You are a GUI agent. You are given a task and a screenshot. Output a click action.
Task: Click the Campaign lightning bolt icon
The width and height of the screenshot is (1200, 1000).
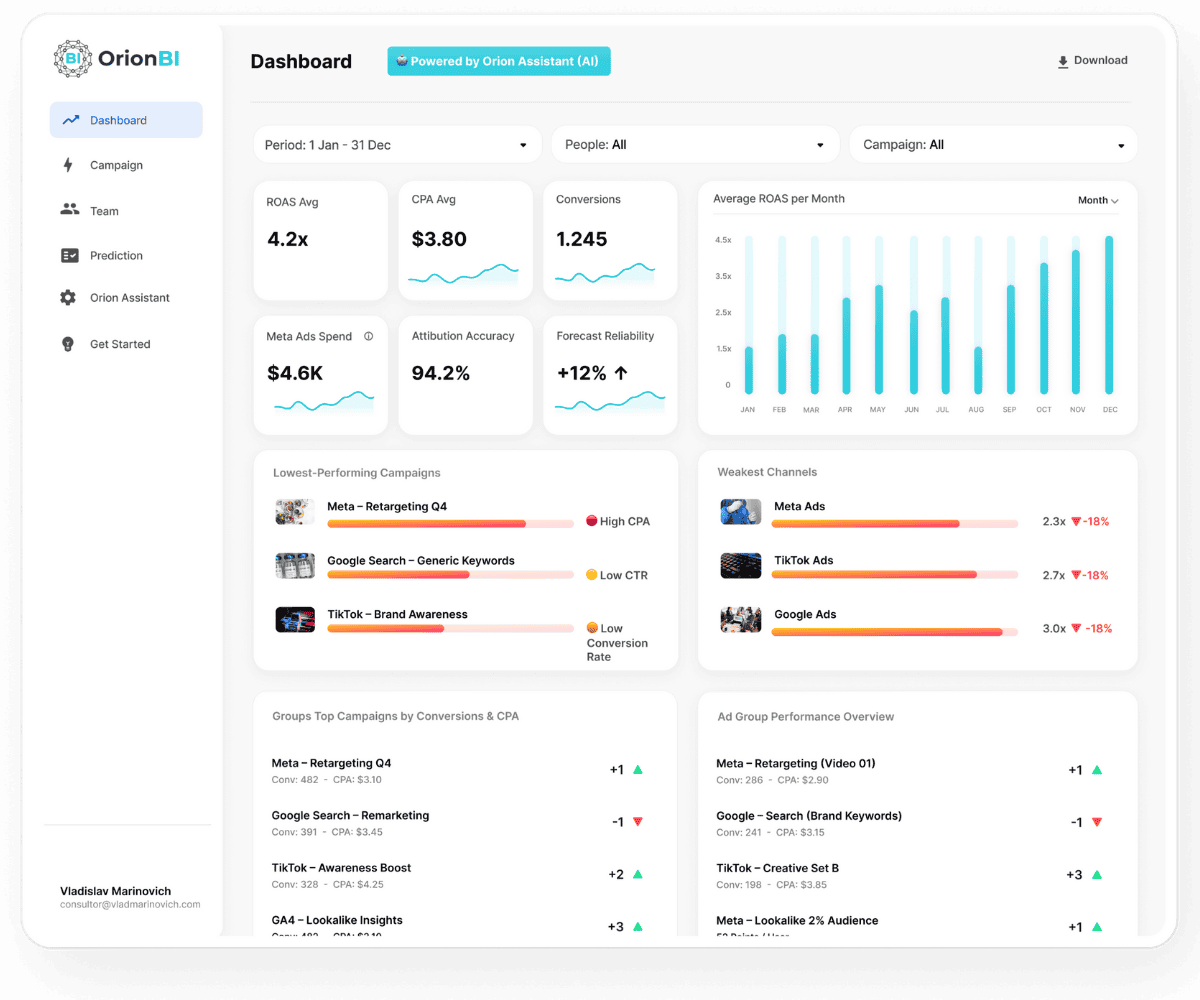coord(68,165)
